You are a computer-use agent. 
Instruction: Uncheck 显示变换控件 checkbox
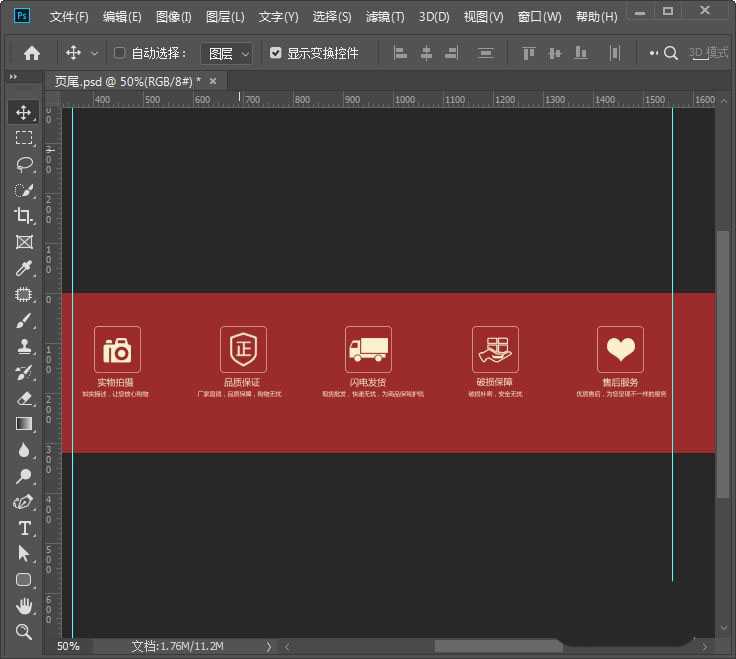[x=276, y=53]
